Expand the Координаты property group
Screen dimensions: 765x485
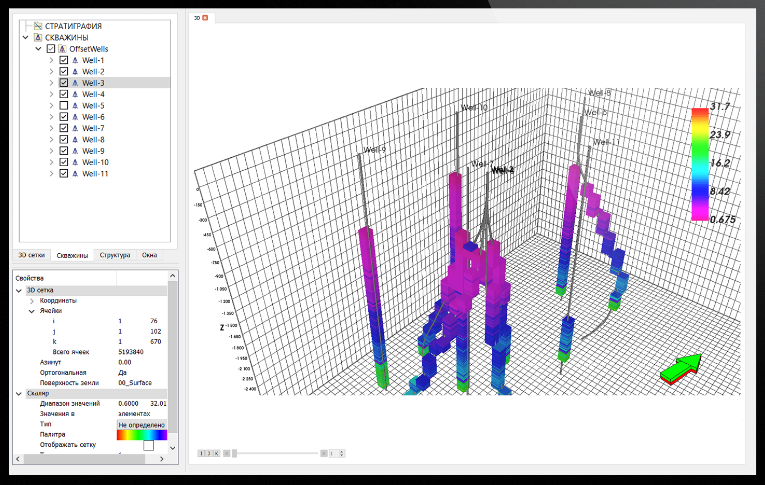click(31, 300)
